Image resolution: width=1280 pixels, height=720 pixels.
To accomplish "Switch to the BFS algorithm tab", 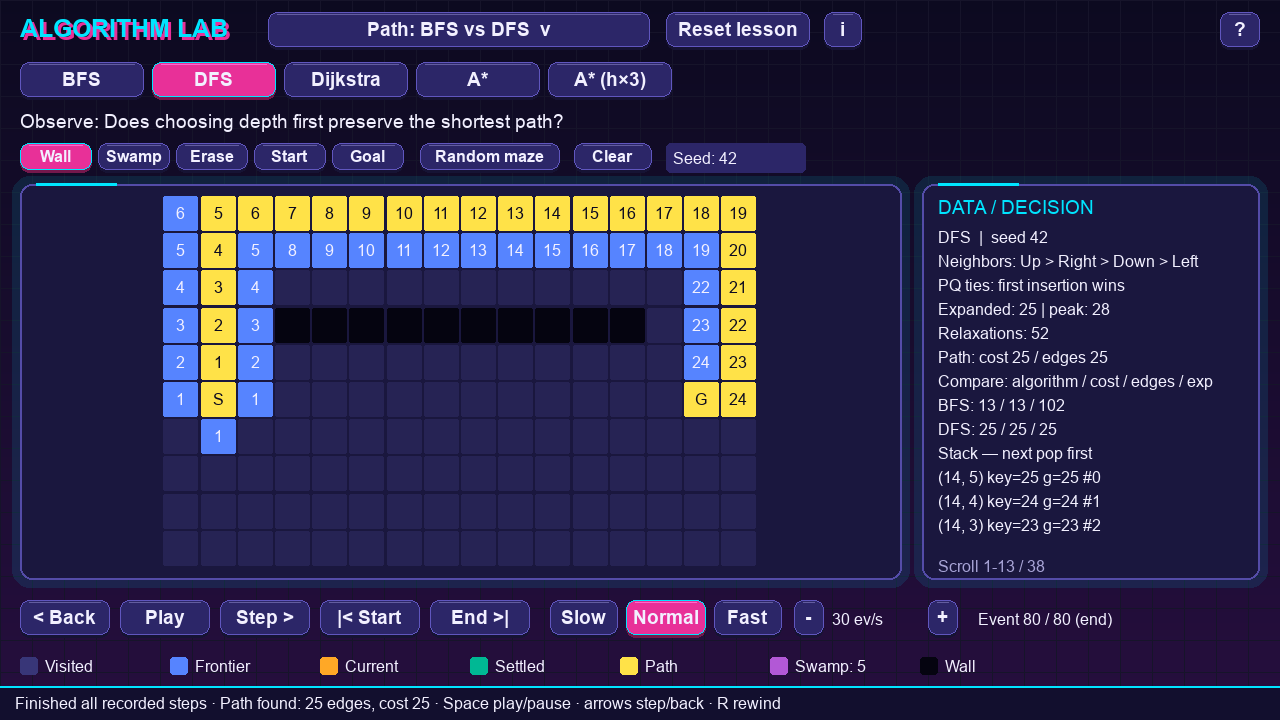I will pyautogui.click(x=82, y=80).
